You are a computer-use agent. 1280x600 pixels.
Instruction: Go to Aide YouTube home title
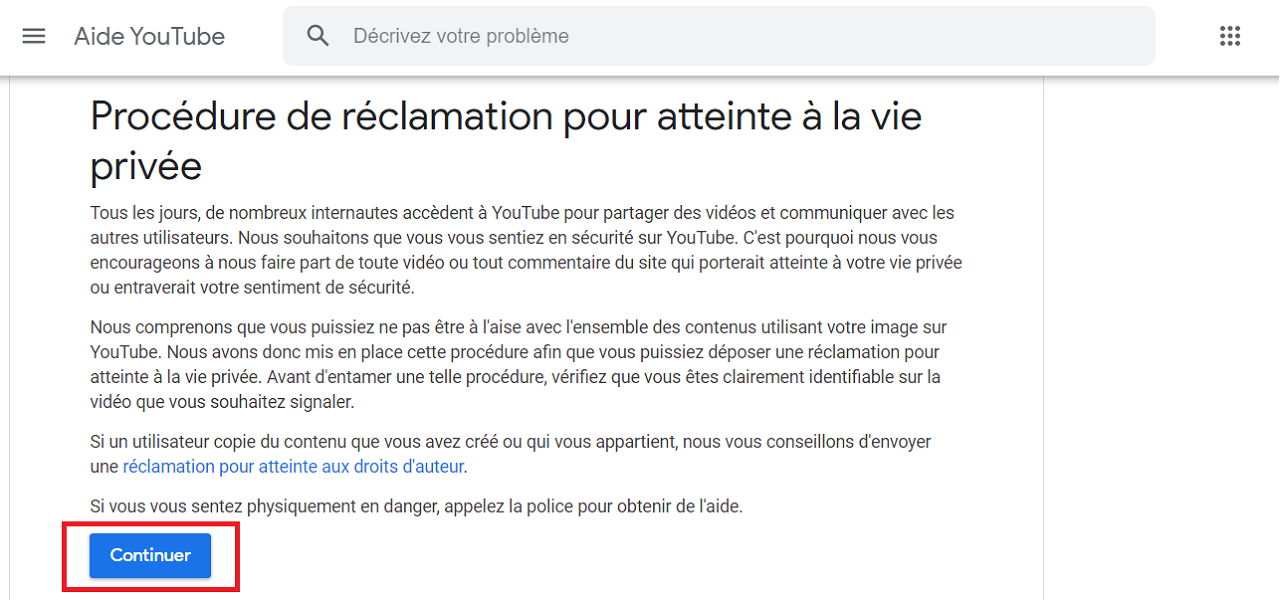[149, 36]
